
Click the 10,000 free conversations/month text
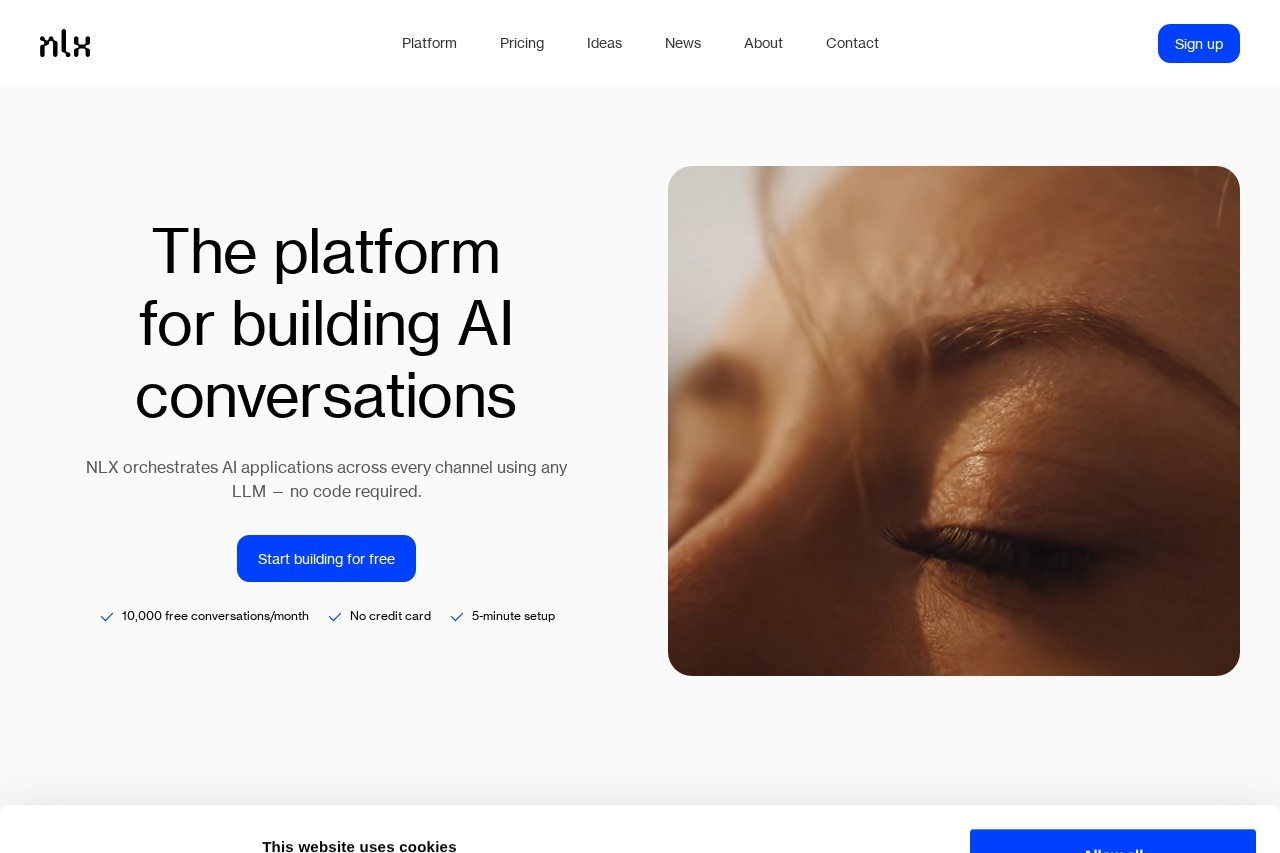pyautogui.click(x=215, y=616)
